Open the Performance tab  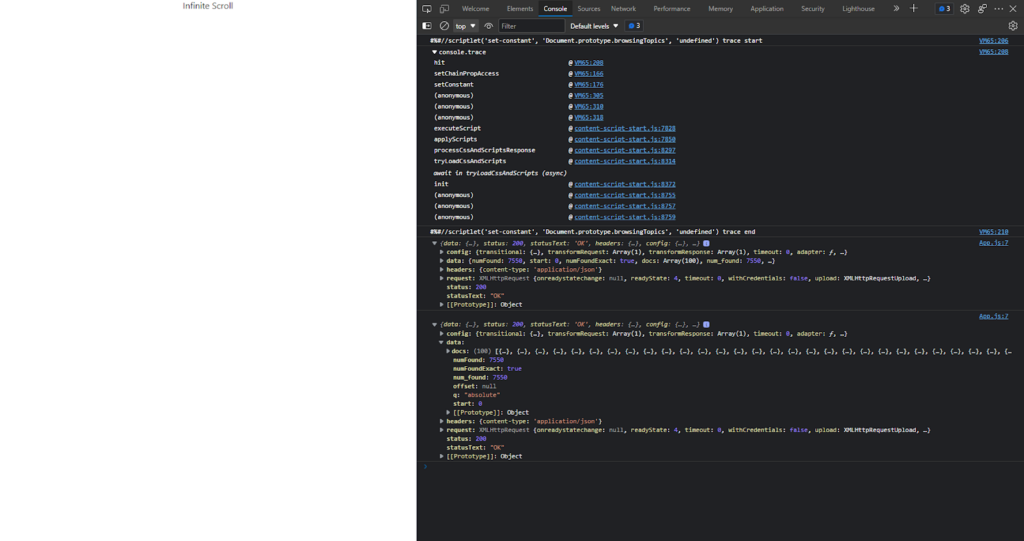coord(671,8)
